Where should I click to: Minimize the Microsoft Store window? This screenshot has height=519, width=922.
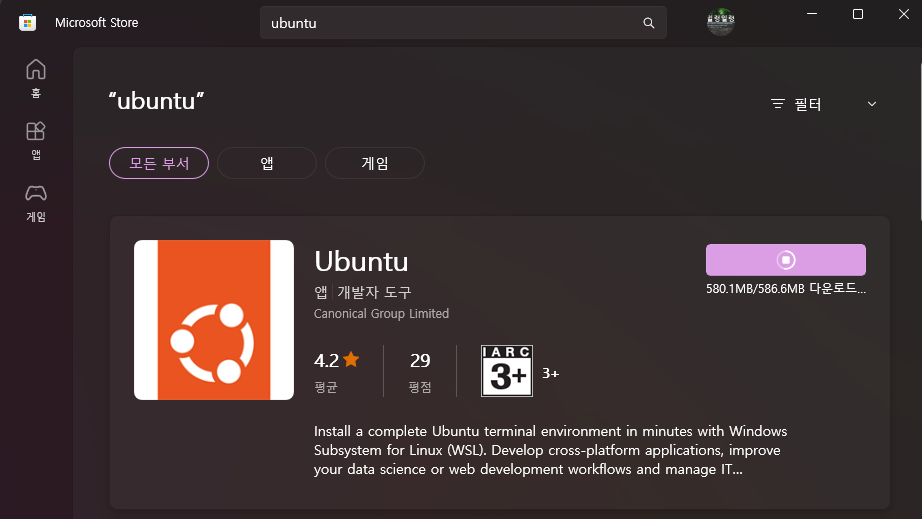tap(812, 14)
